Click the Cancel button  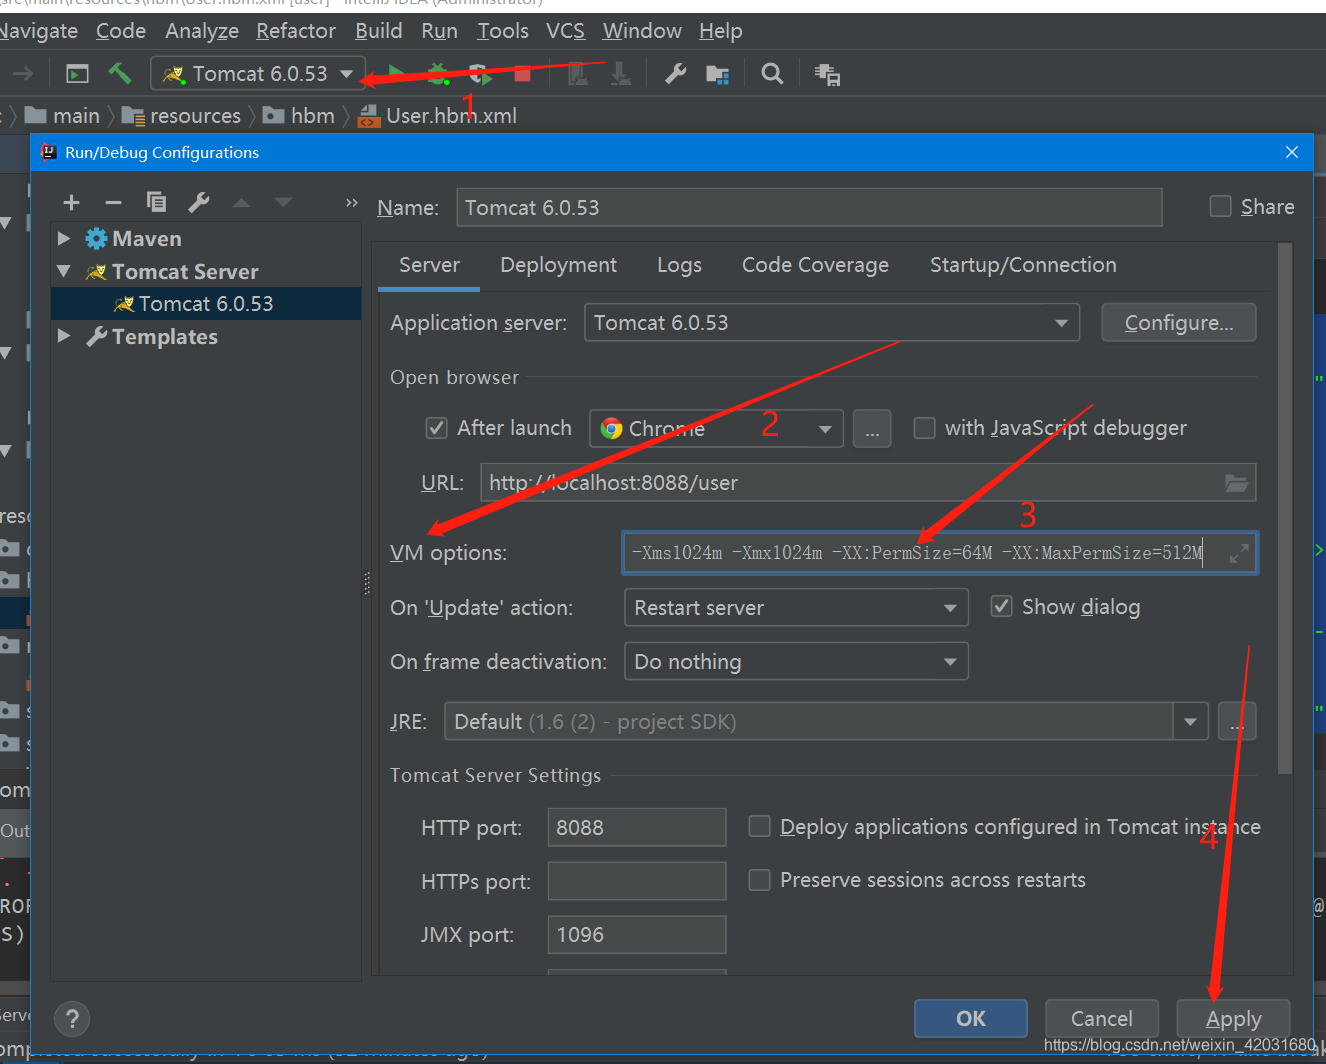point(1101,1019)
